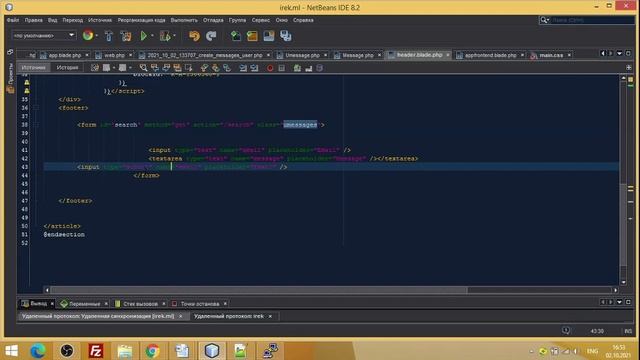
Task: Click the synchronize files toolbar icon
Action: [x=286, y=36]
